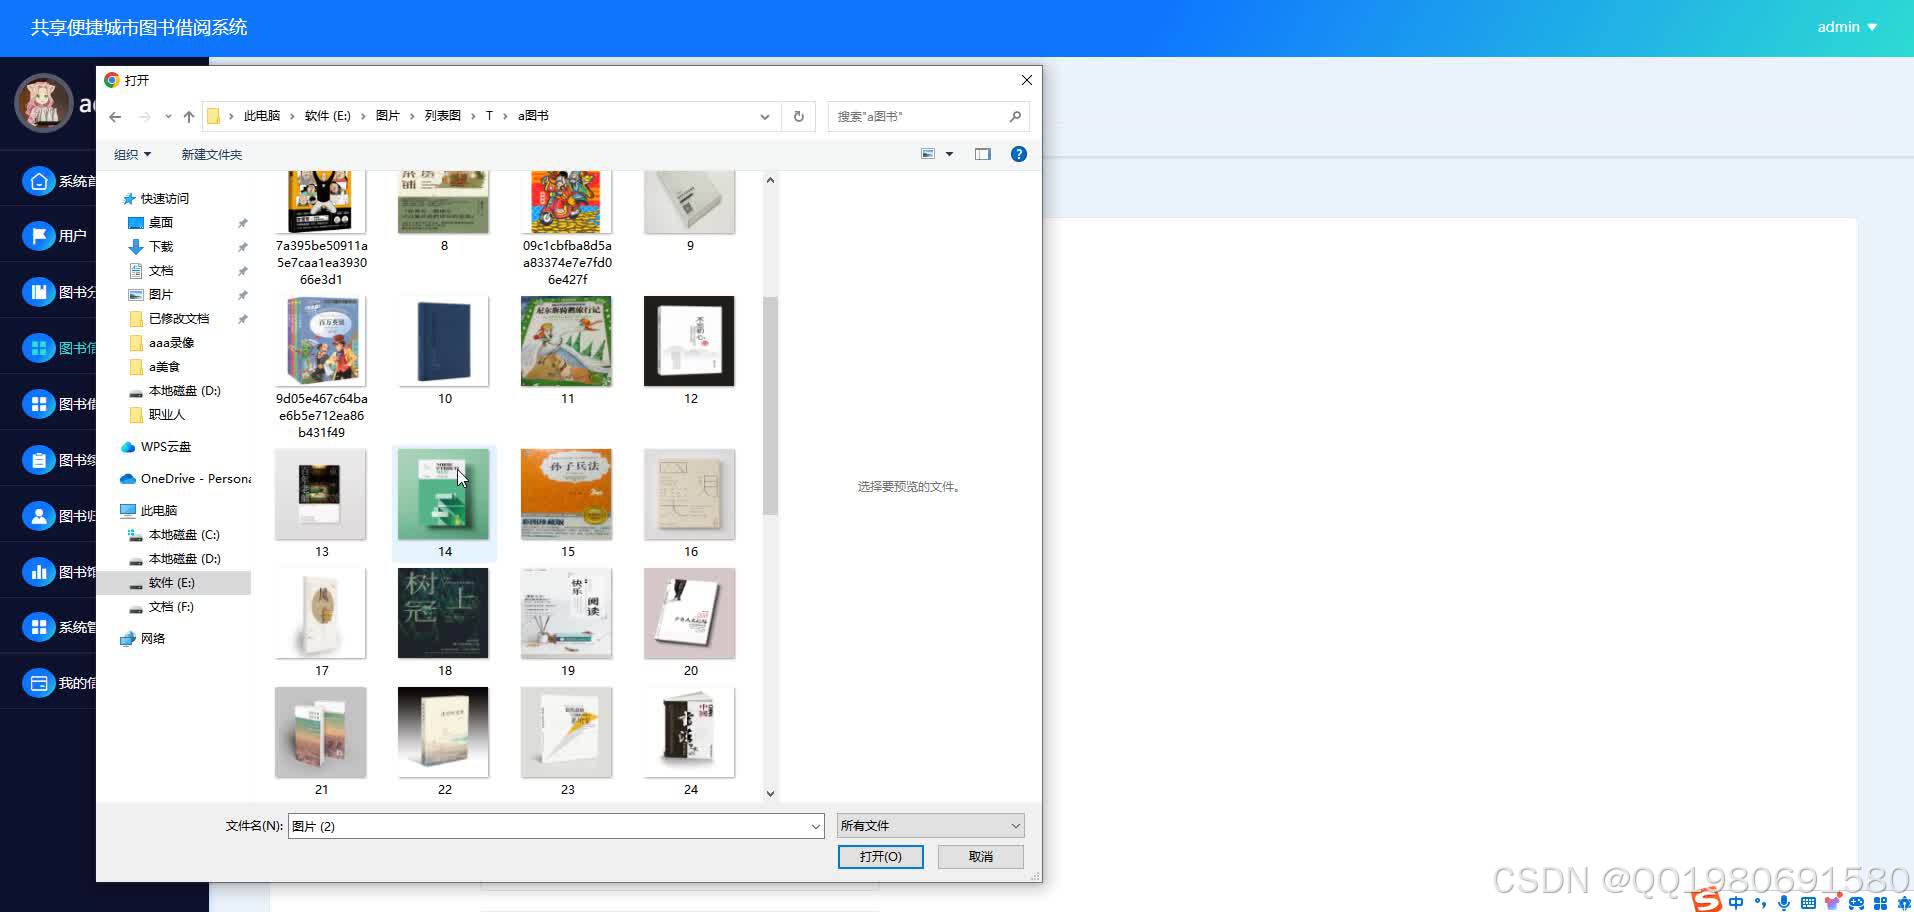Select 文档 (F:) drive
Screen dimensions: 1914x912
[x=170, y=607]
